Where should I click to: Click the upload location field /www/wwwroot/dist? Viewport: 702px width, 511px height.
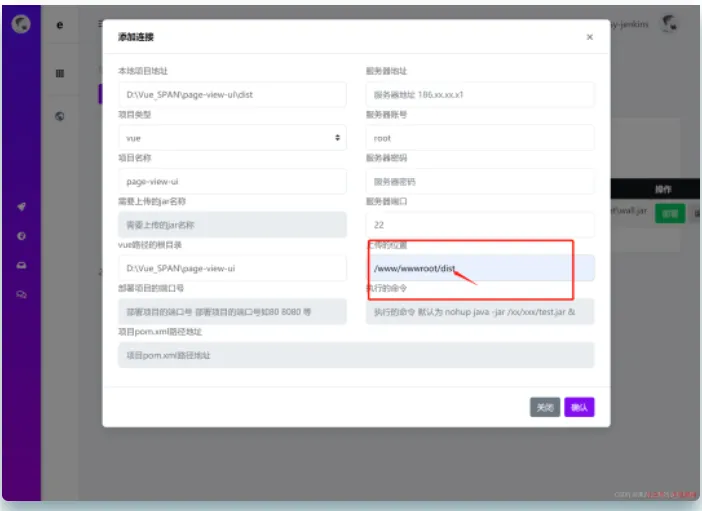point(480,268)
